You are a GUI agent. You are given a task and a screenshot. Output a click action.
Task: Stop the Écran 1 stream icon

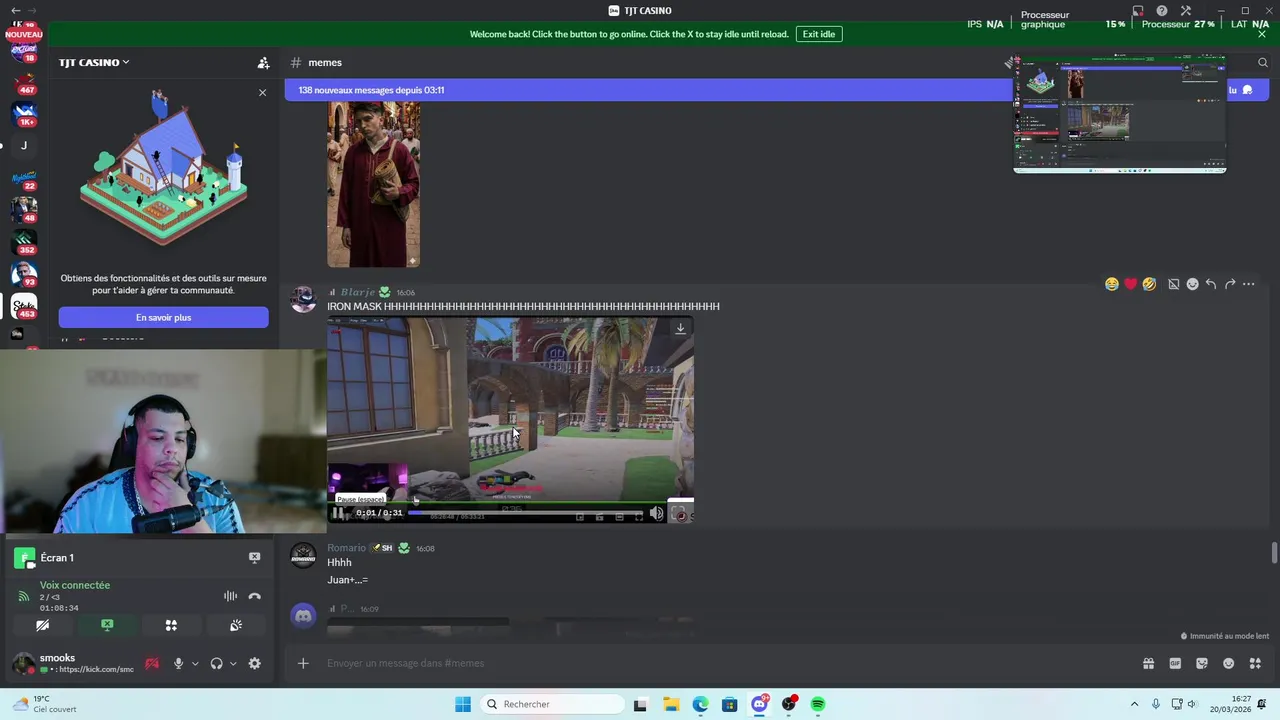pyautogui.click(x=254, y=557)
